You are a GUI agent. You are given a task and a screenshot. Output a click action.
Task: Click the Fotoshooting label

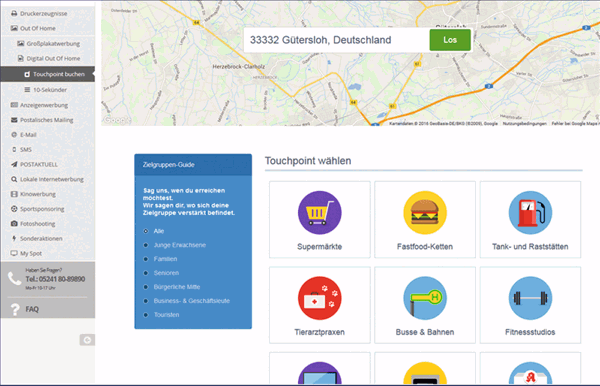pos(38,223)
